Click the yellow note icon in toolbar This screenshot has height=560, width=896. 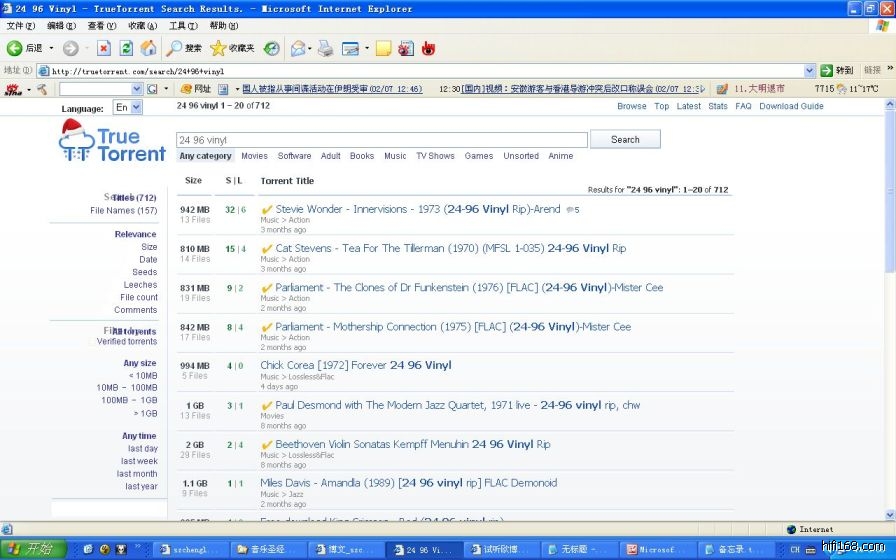click(383, 49)
